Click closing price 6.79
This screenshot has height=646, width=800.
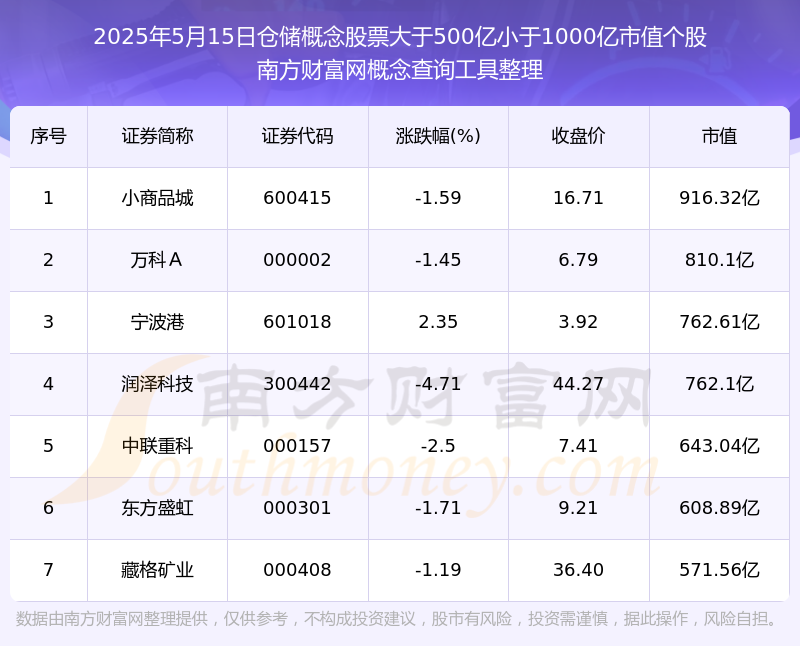pyautogui.click(x=579, y=260)
